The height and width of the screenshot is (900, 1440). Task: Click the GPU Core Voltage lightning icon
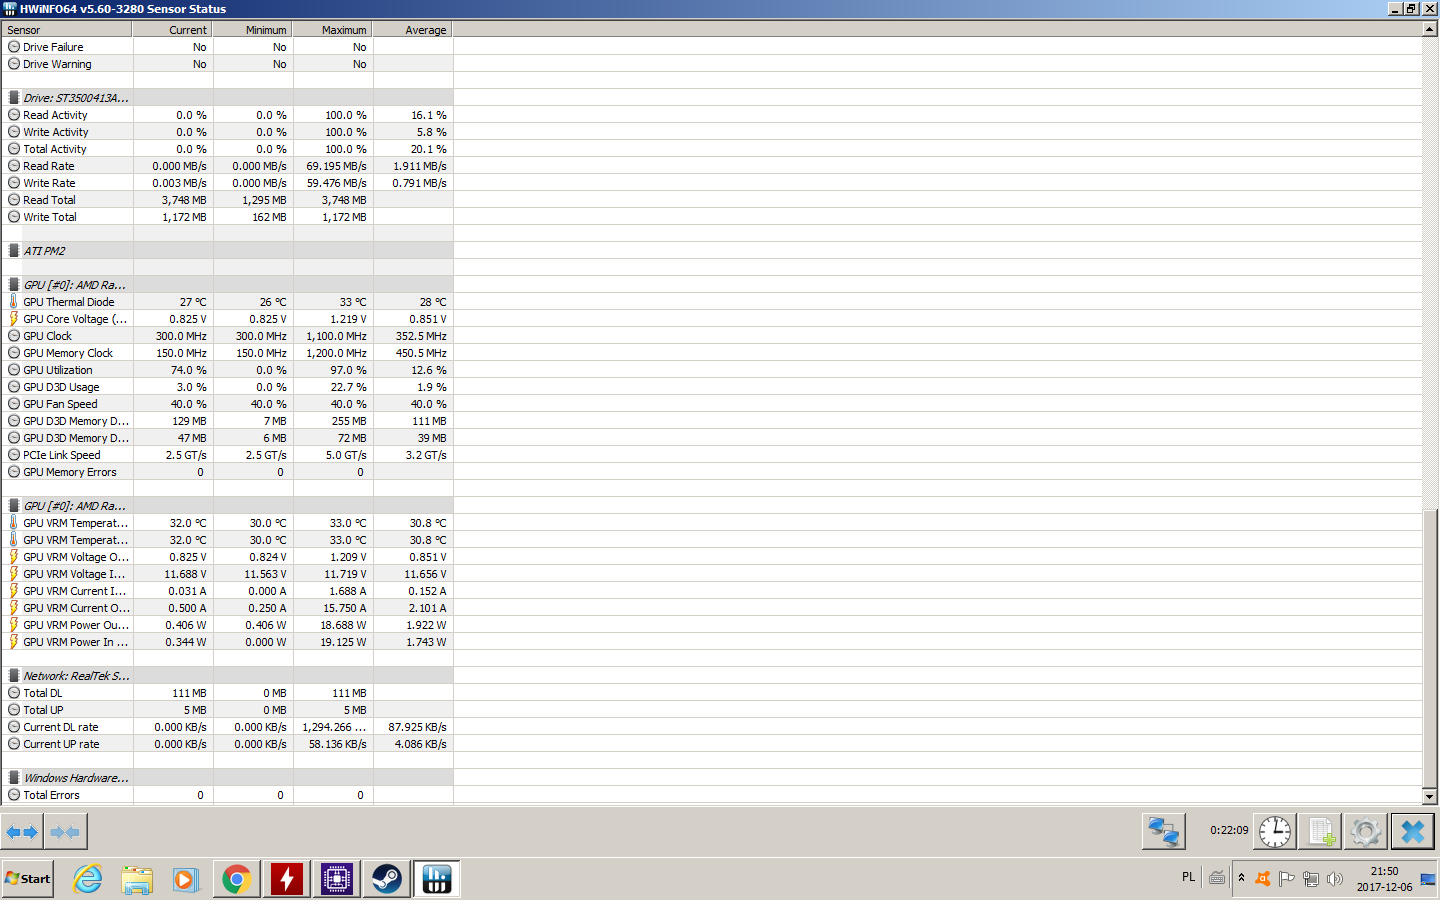[x=14, y=319]
